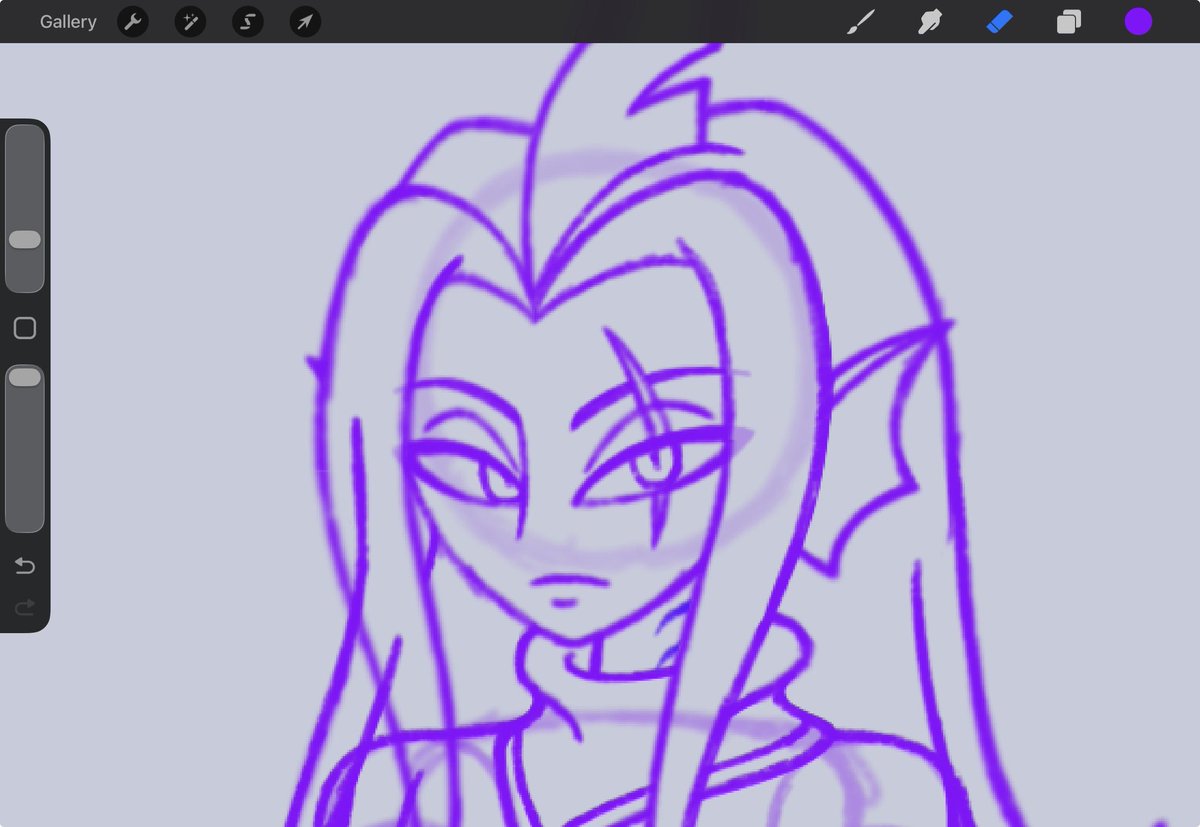
Task: Select the Eraser tool
Action: 1000,22
